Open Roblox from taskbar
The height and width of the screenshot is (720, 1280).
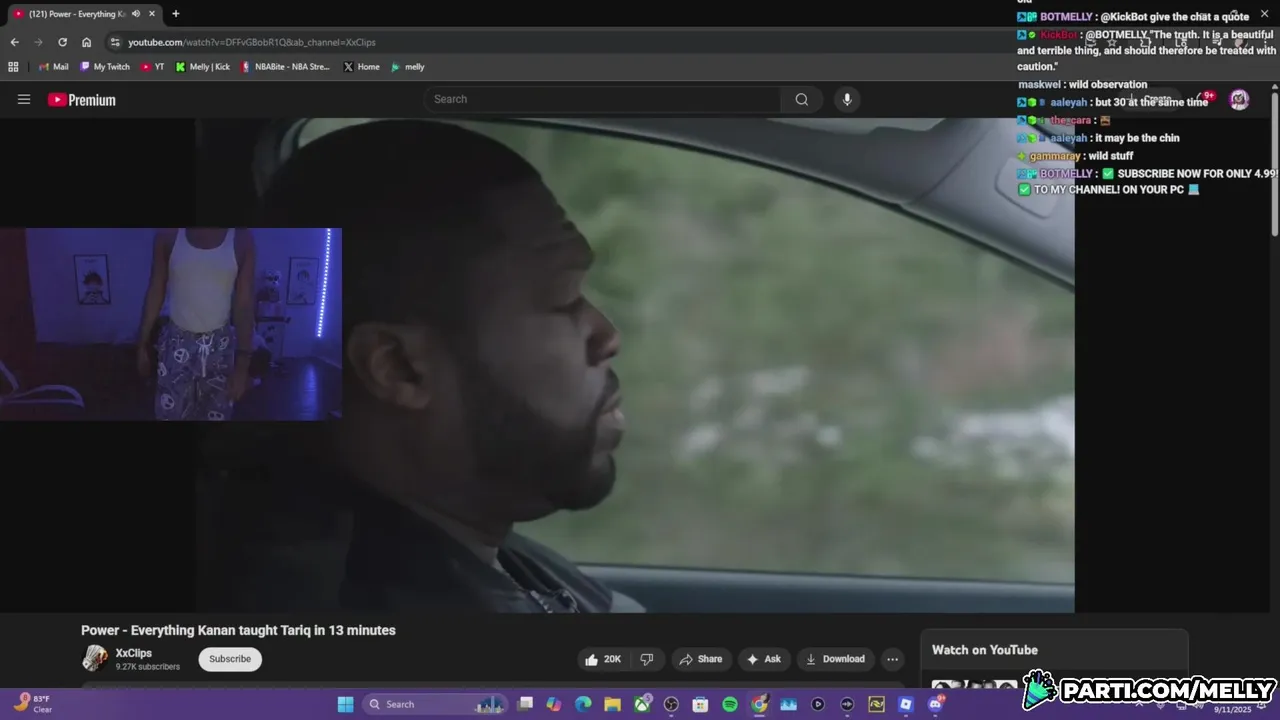click(906, 704)
